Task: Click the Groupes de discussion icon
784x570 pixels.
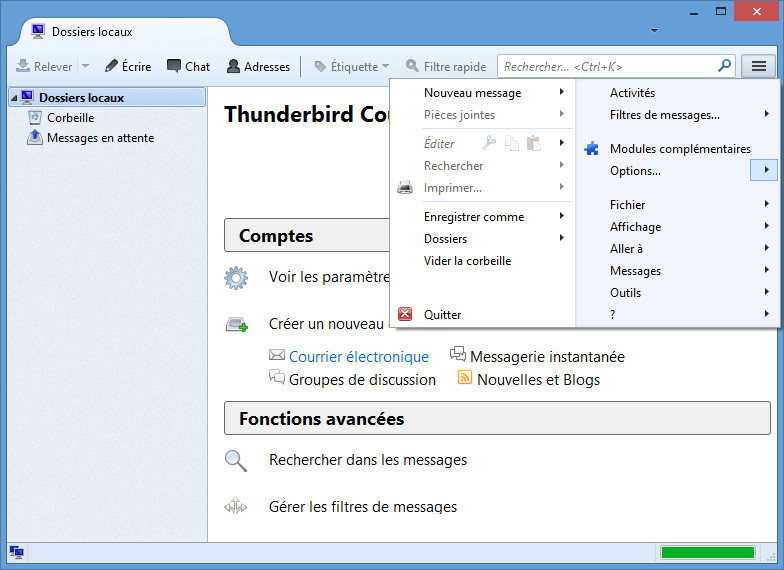Action: tap(276, 376)
